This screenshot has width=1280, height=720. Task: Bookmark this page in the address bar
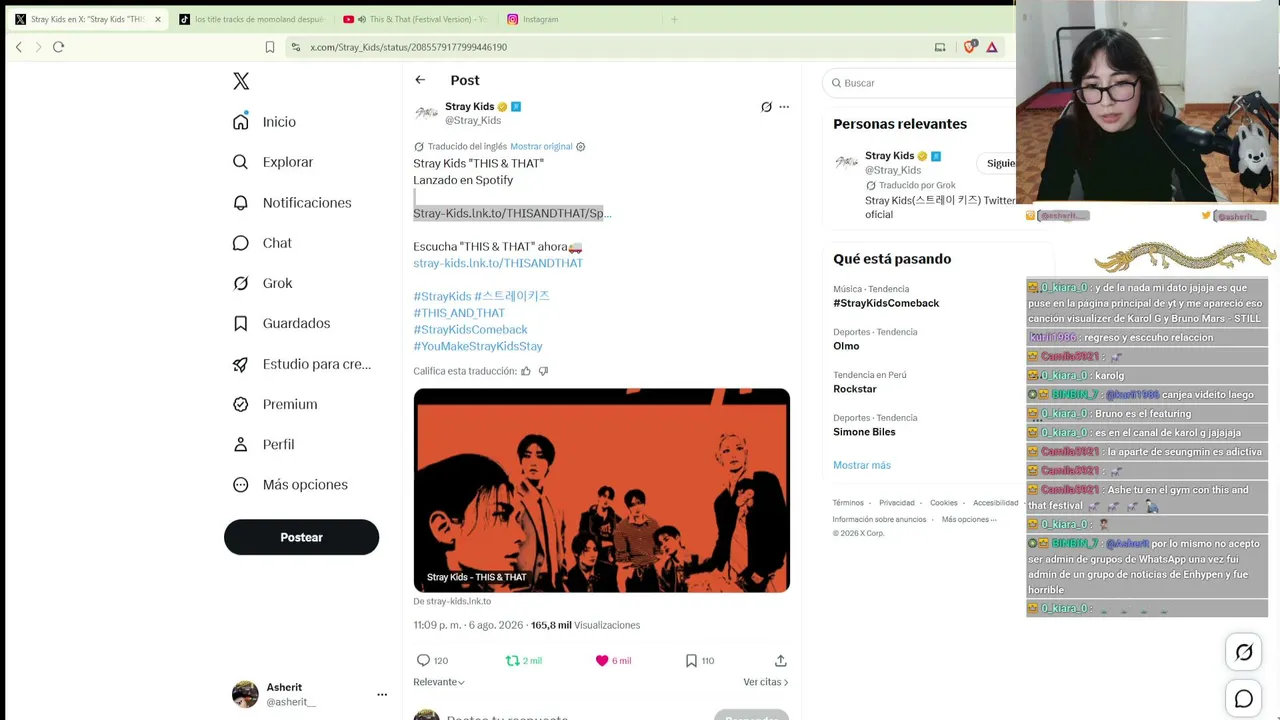click(x=270, y=47)
